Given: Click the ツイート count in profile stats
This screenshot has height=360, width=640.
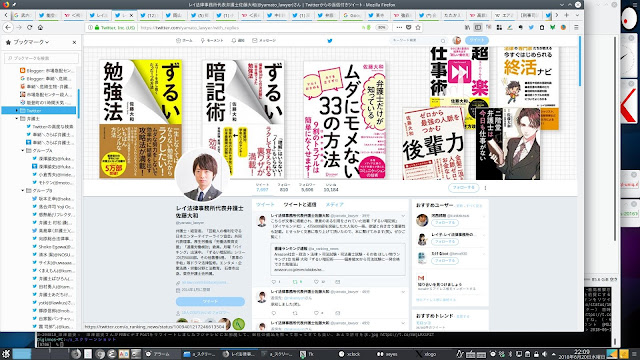Looking at the screenshot, I should [262, 187].
